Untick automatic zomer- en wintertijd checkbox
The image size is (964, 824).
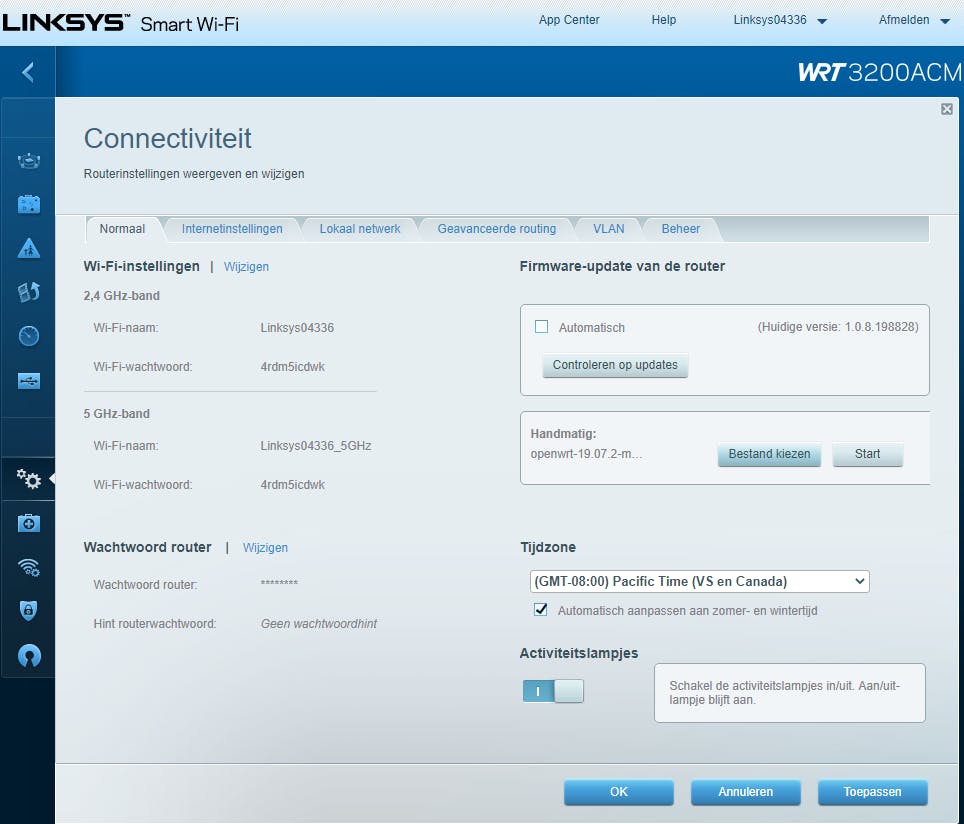pyautogui.click(x=540, y=609)
